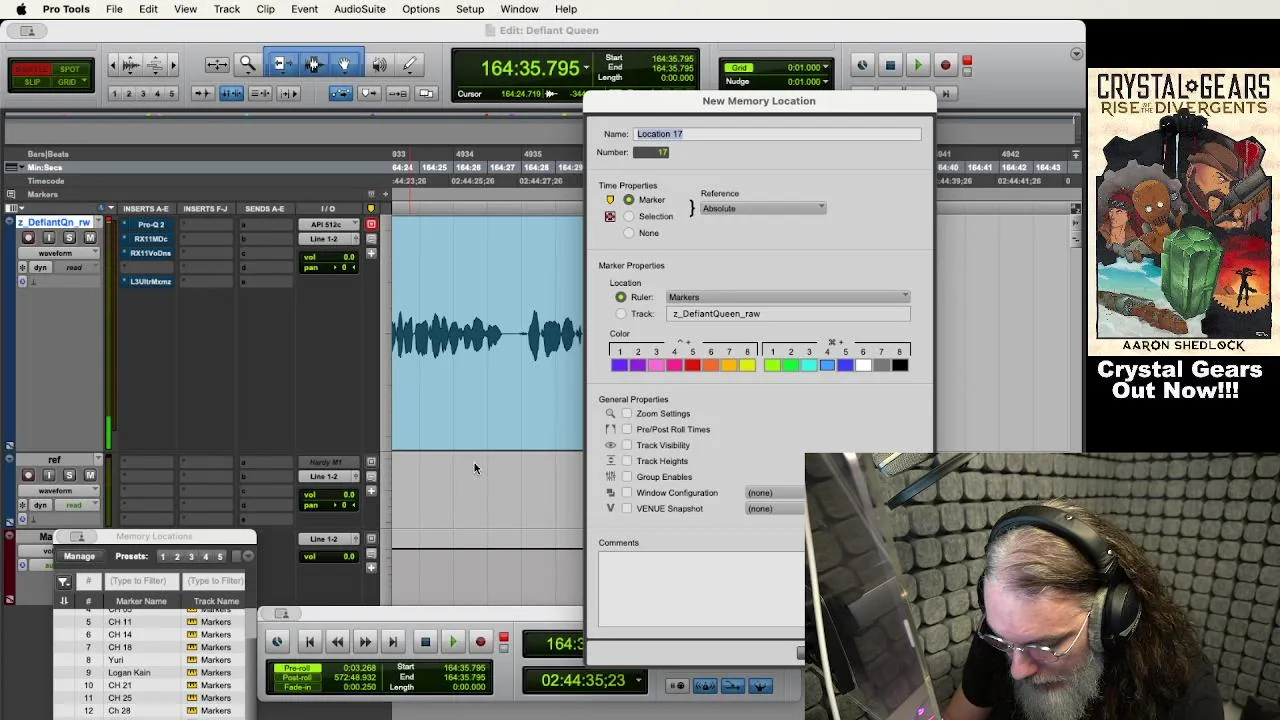Enable the Track Heights checkbox
The width and height of the screenshot is (1280, 720).
pyautogui.click(x=627, y=461)
